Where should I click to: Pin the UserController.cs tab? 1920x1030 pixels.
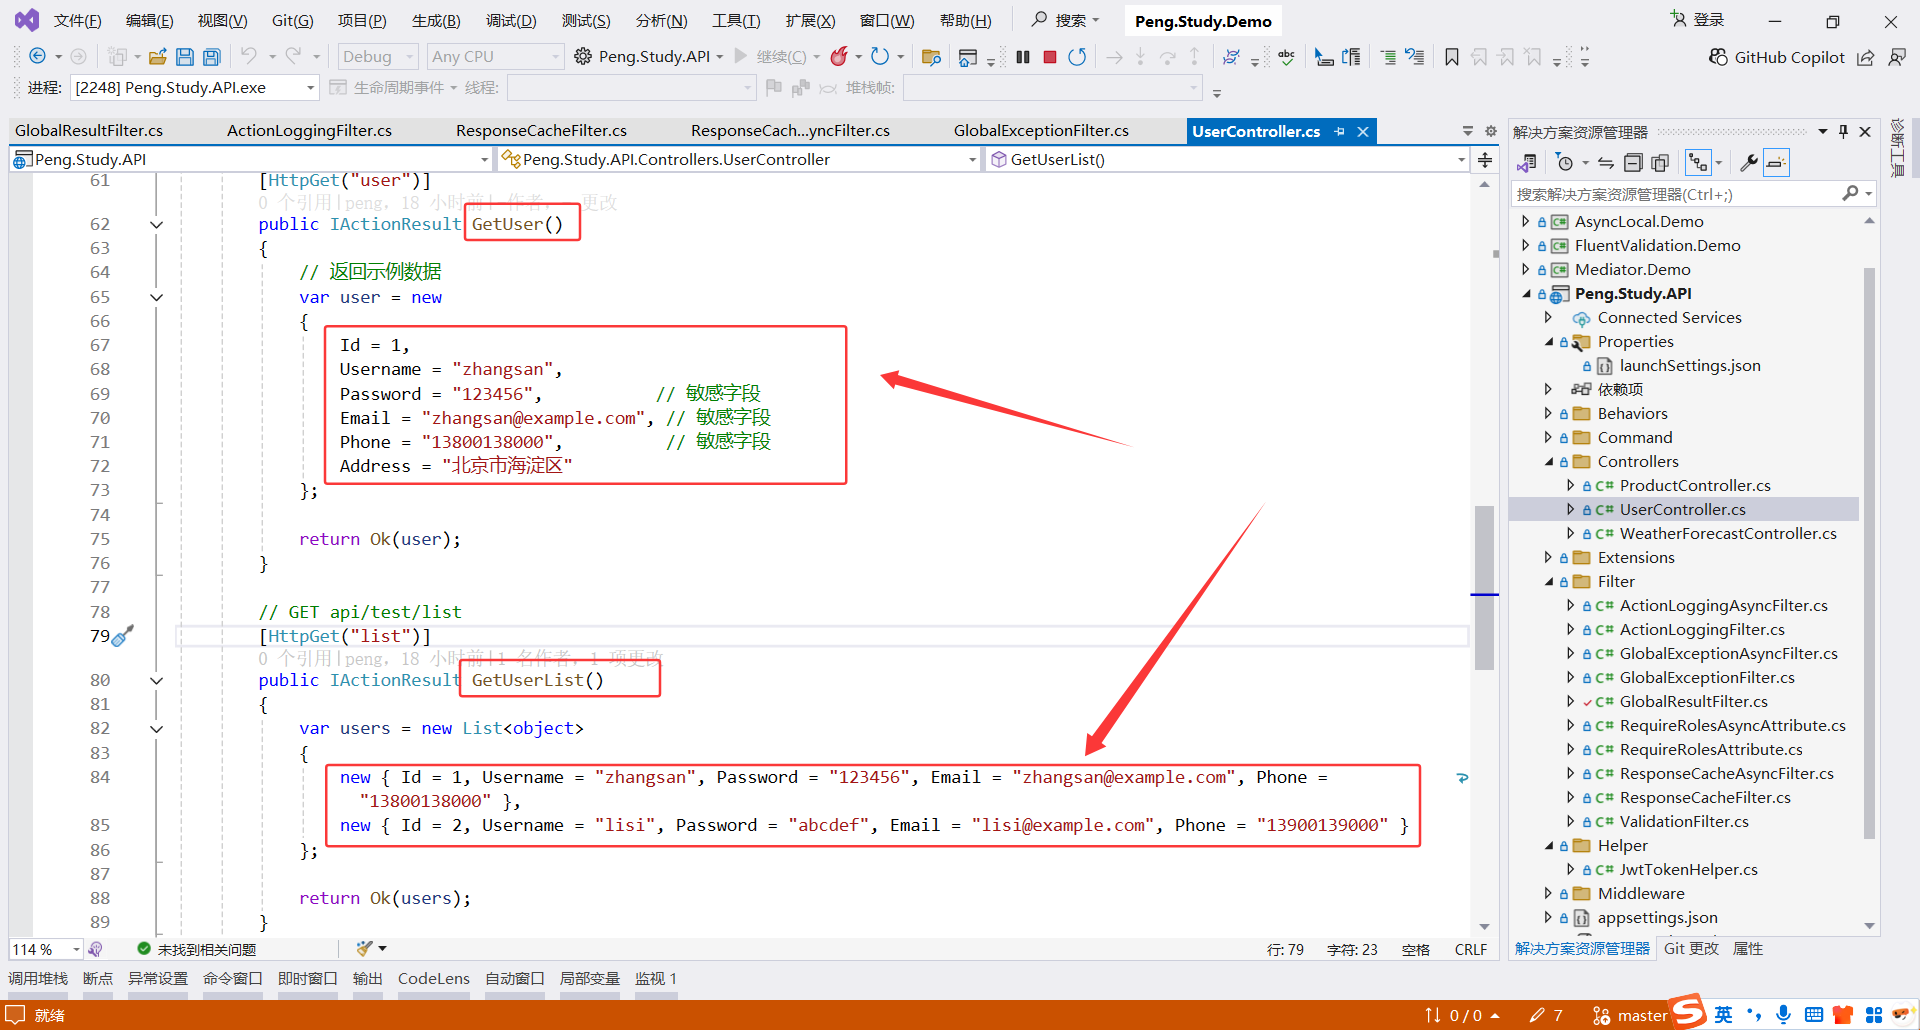[x=1339, y=132]
